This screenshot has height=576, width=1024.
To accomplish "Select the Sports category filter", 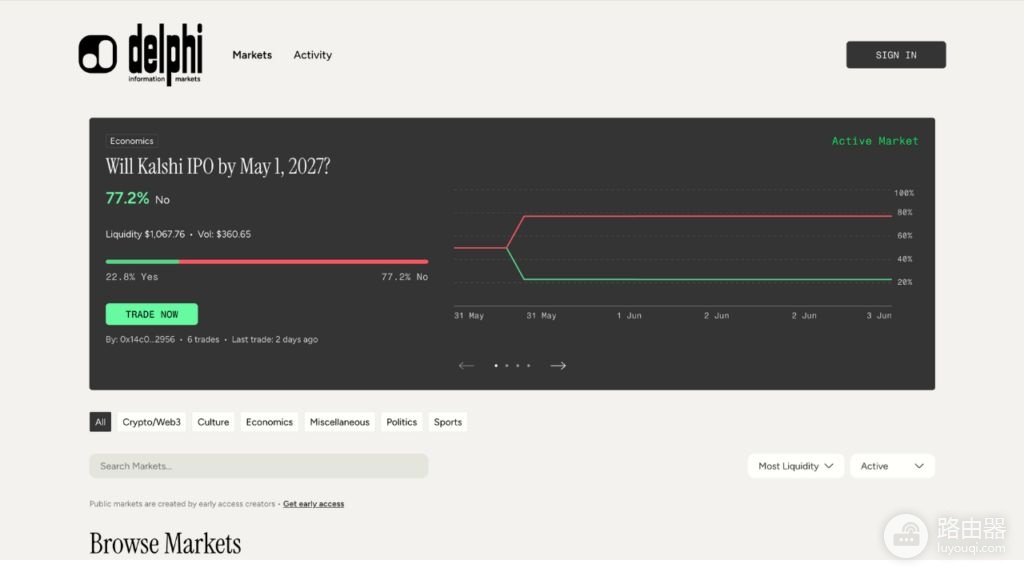I will 448,422.
